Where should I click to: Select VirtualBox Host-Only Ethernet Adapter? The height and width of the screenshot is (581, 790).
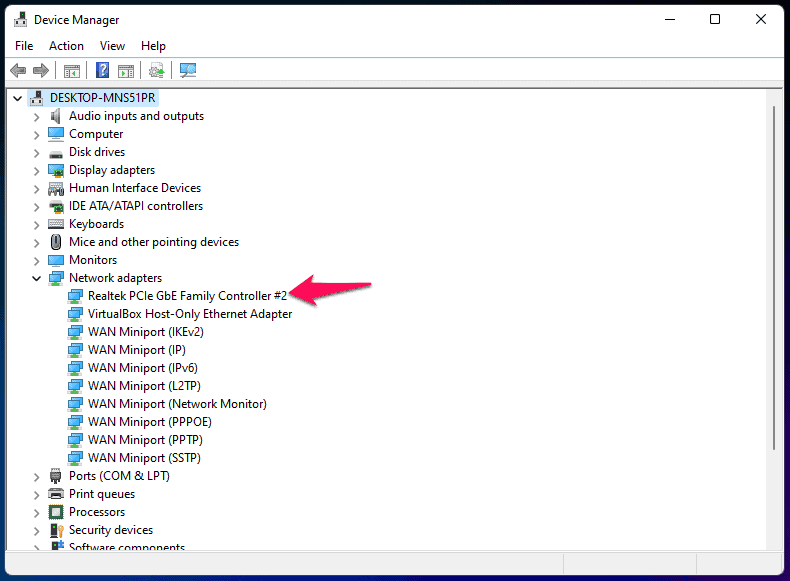(190, 314)
